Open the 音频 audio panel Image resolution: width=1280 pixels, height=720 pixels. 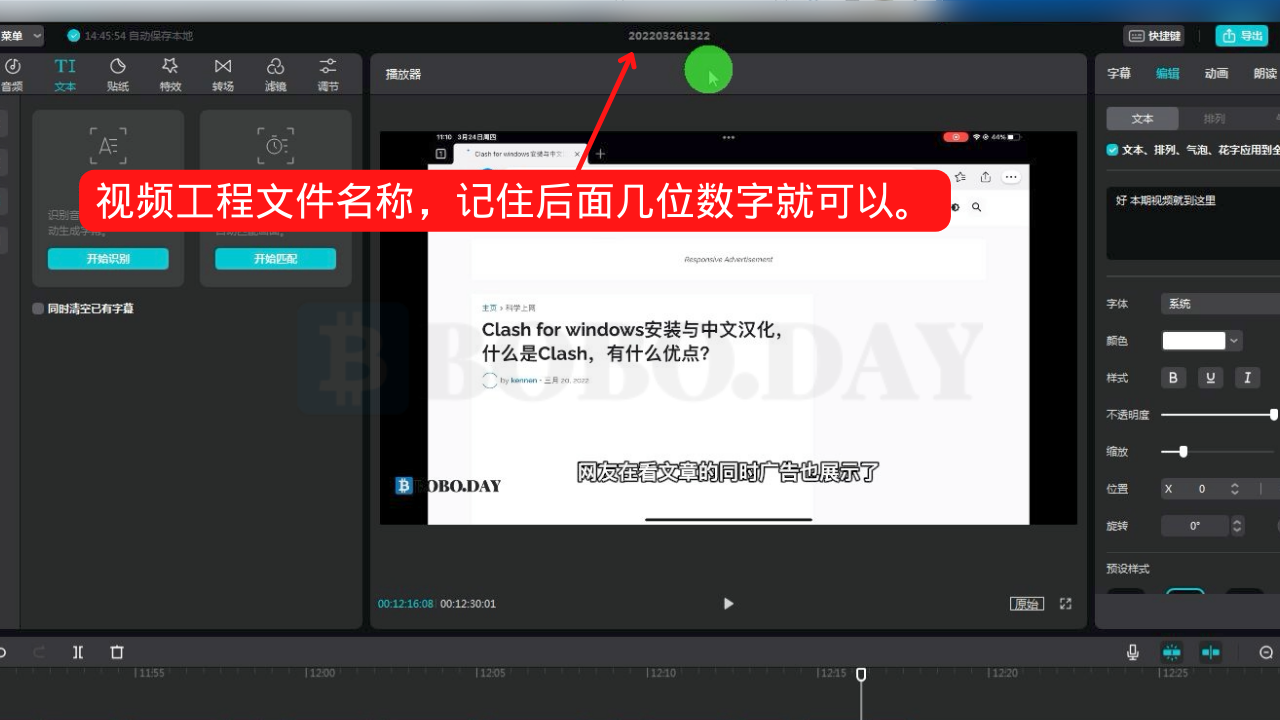pos(10,74)
